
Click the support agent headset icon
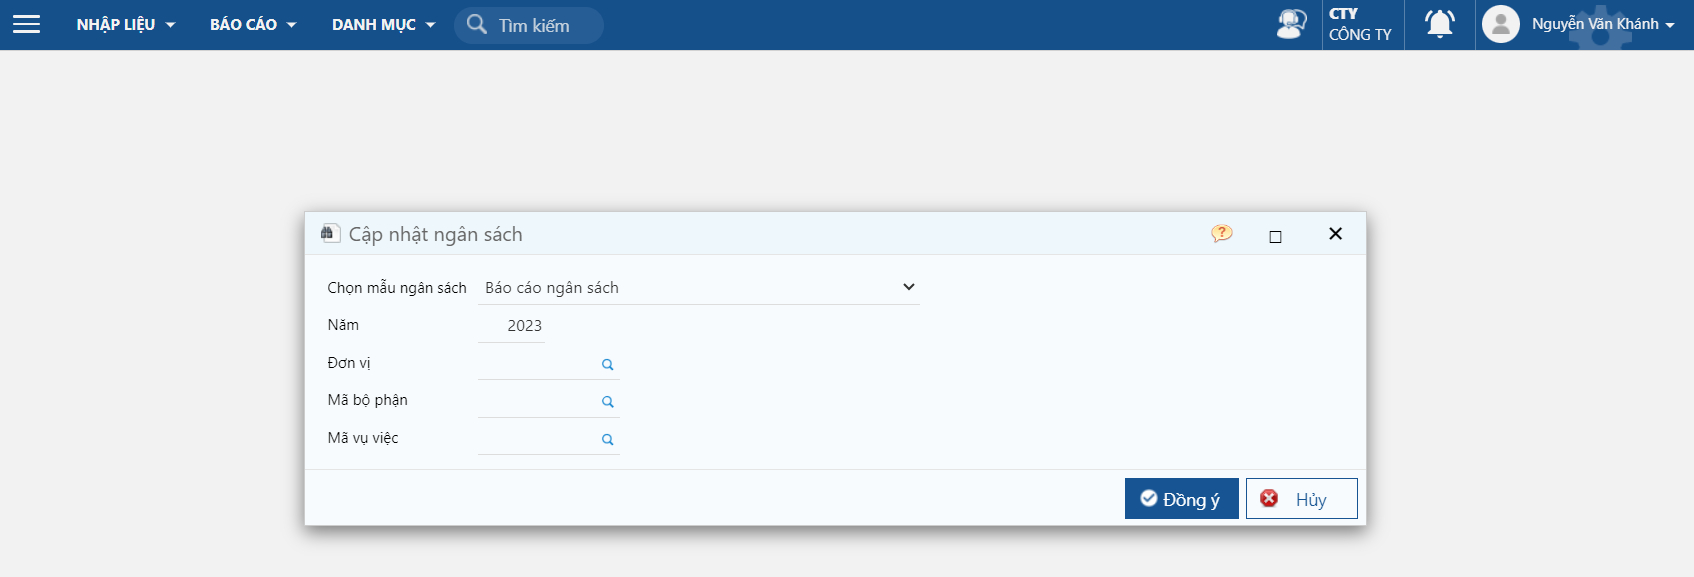(x=1291, y=24)
